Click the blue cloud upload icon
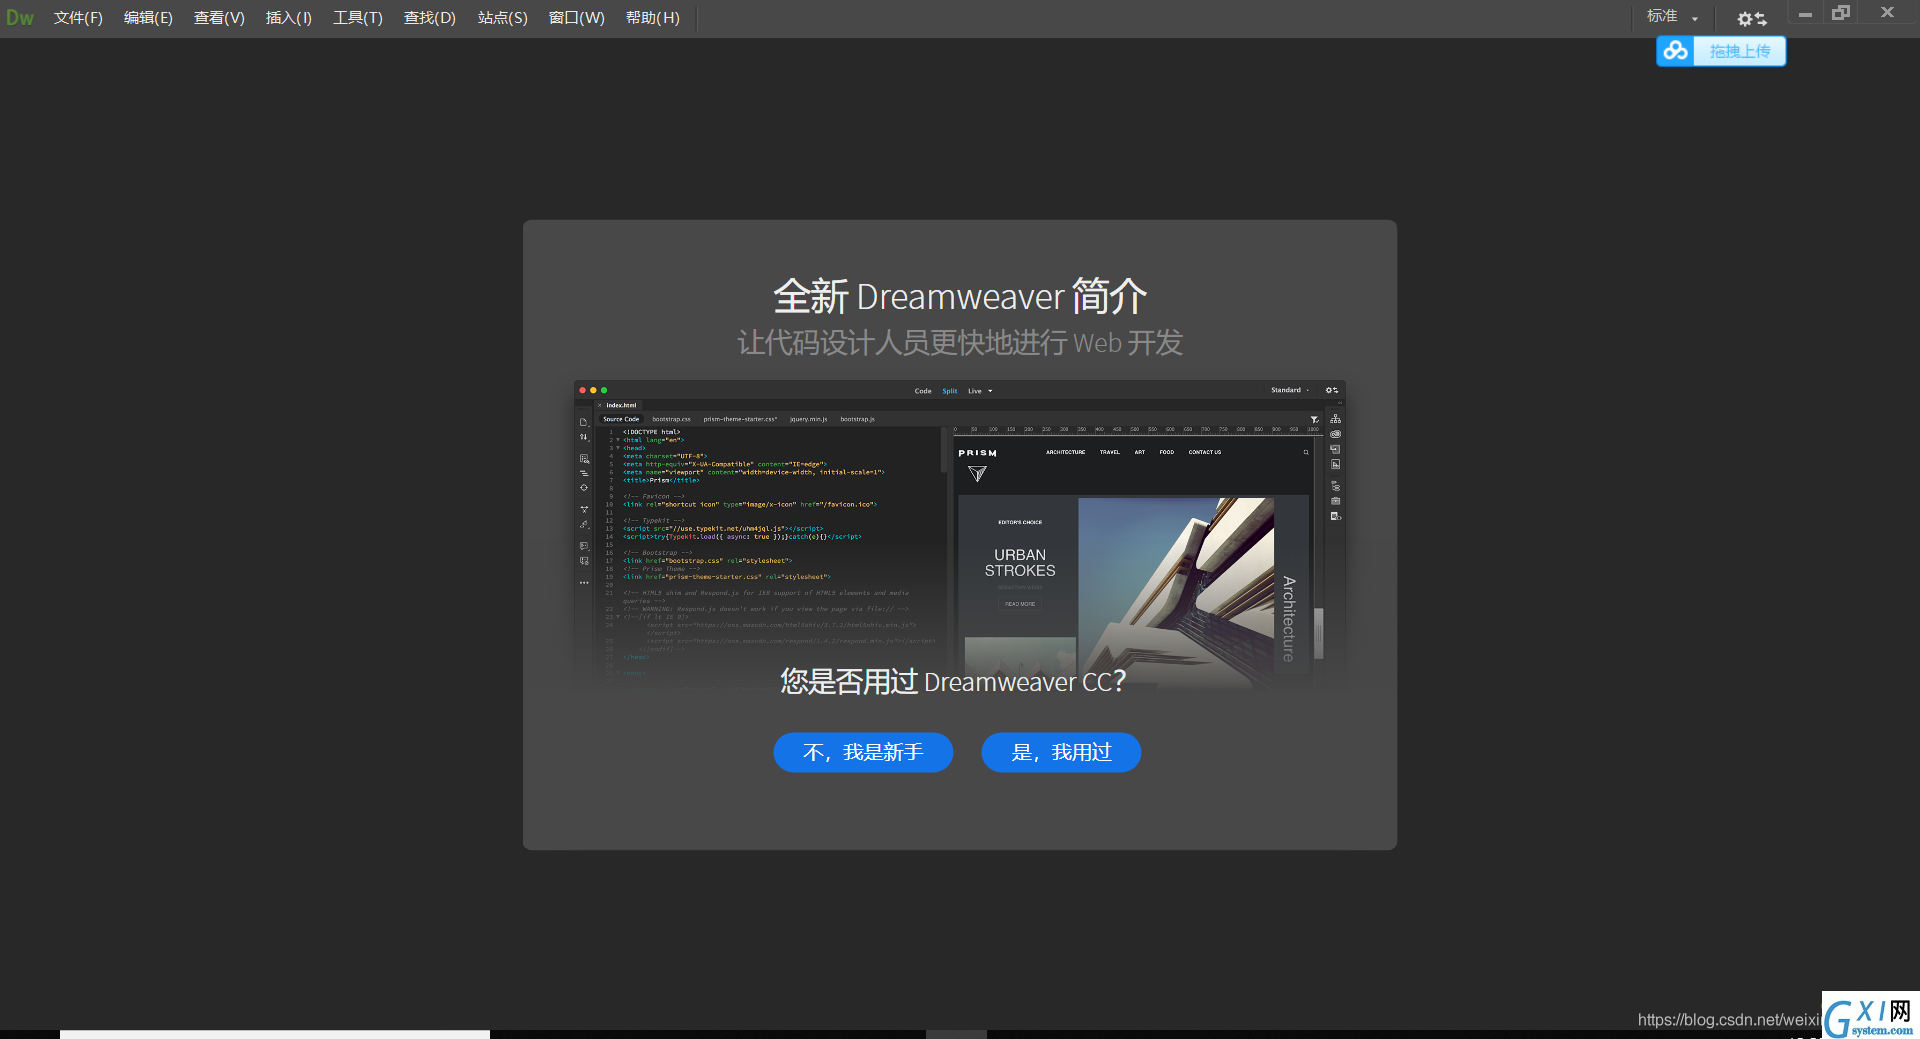Screen dimensions: 1920x1039 pos(1676,51)
